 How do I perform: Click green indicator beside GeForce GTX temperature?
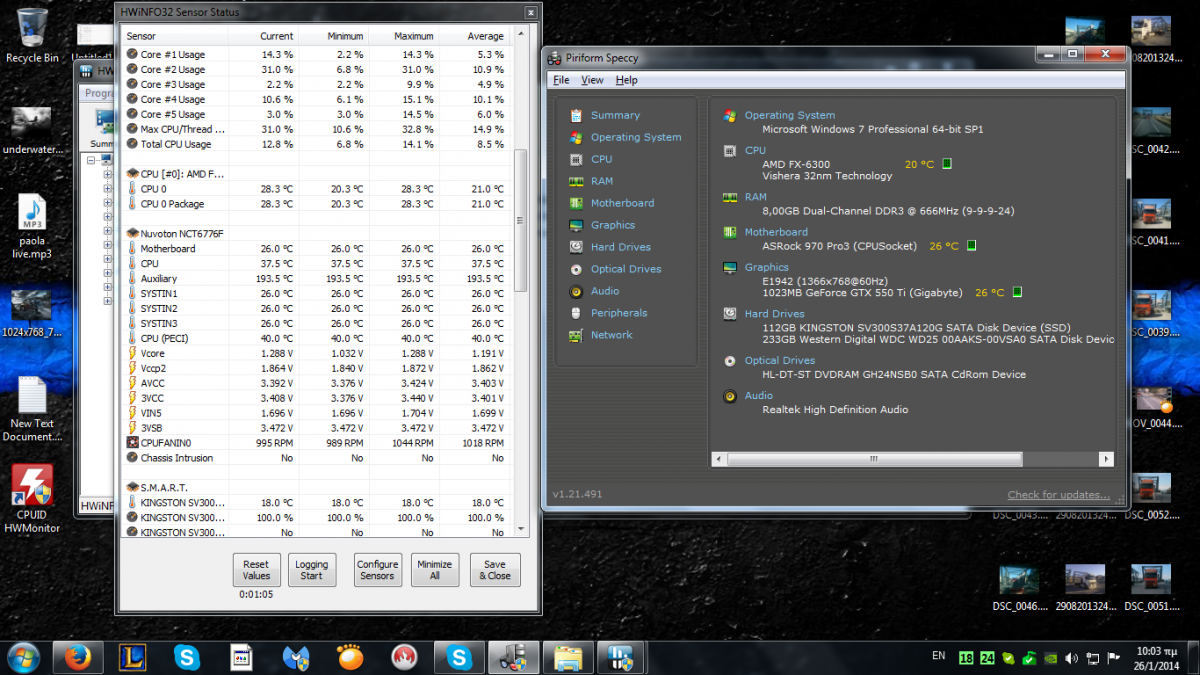tap(1017, 292)
